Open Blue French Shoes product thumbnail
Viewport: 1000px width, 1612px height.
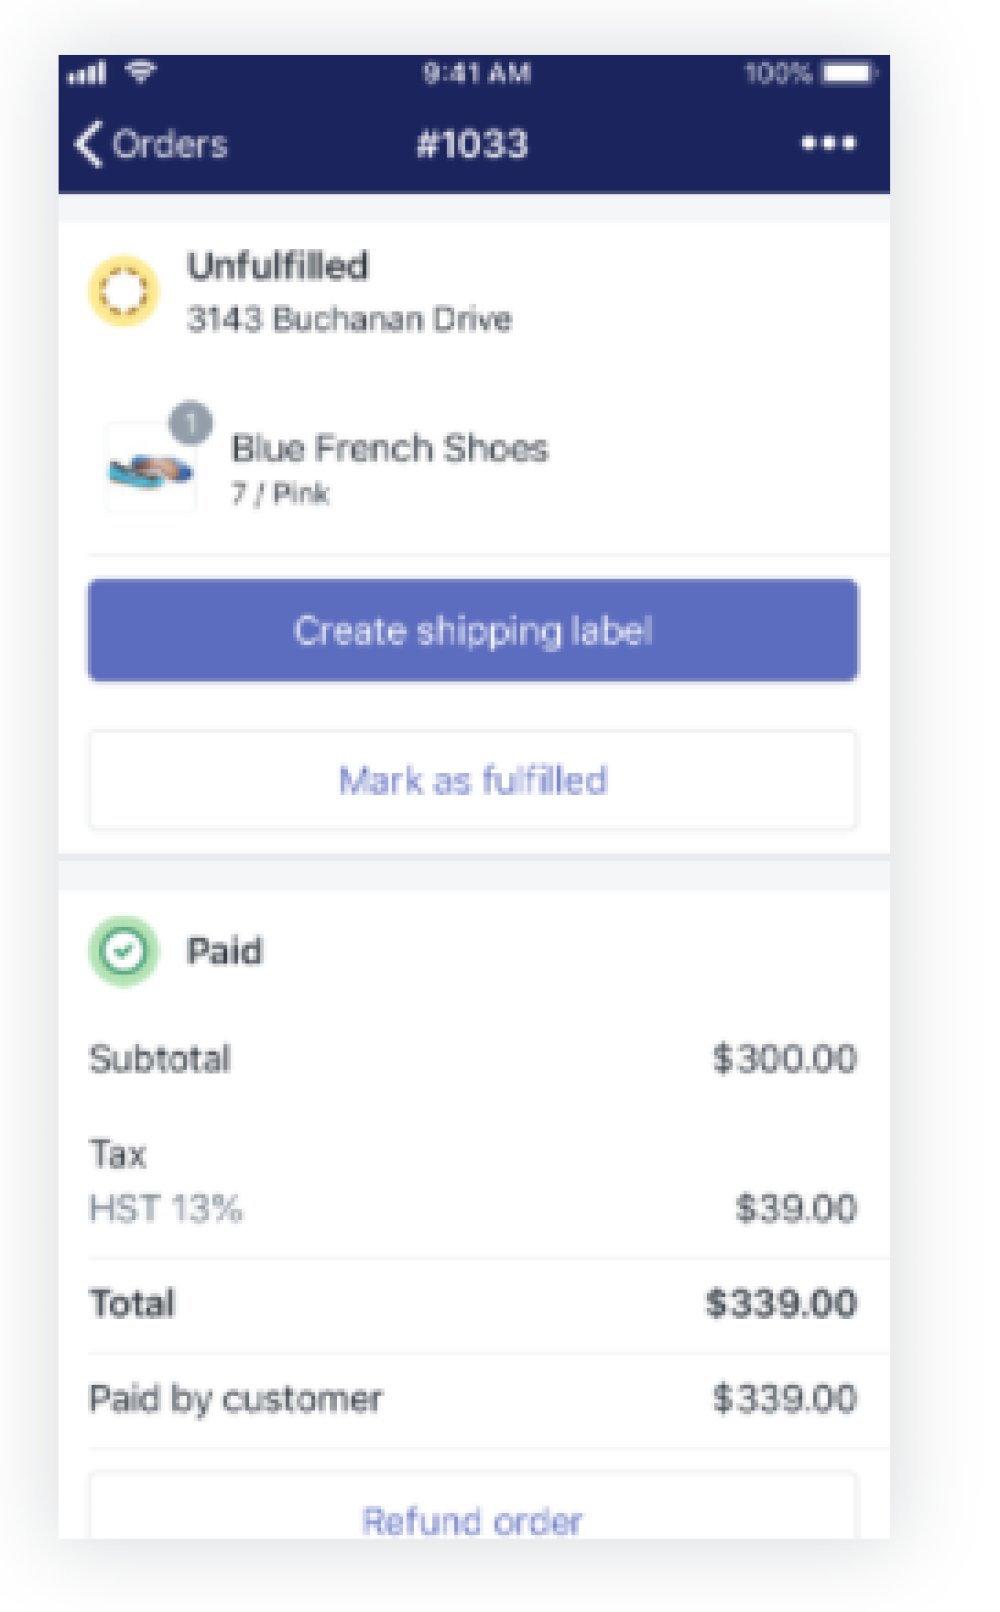[x=150, y=468]
